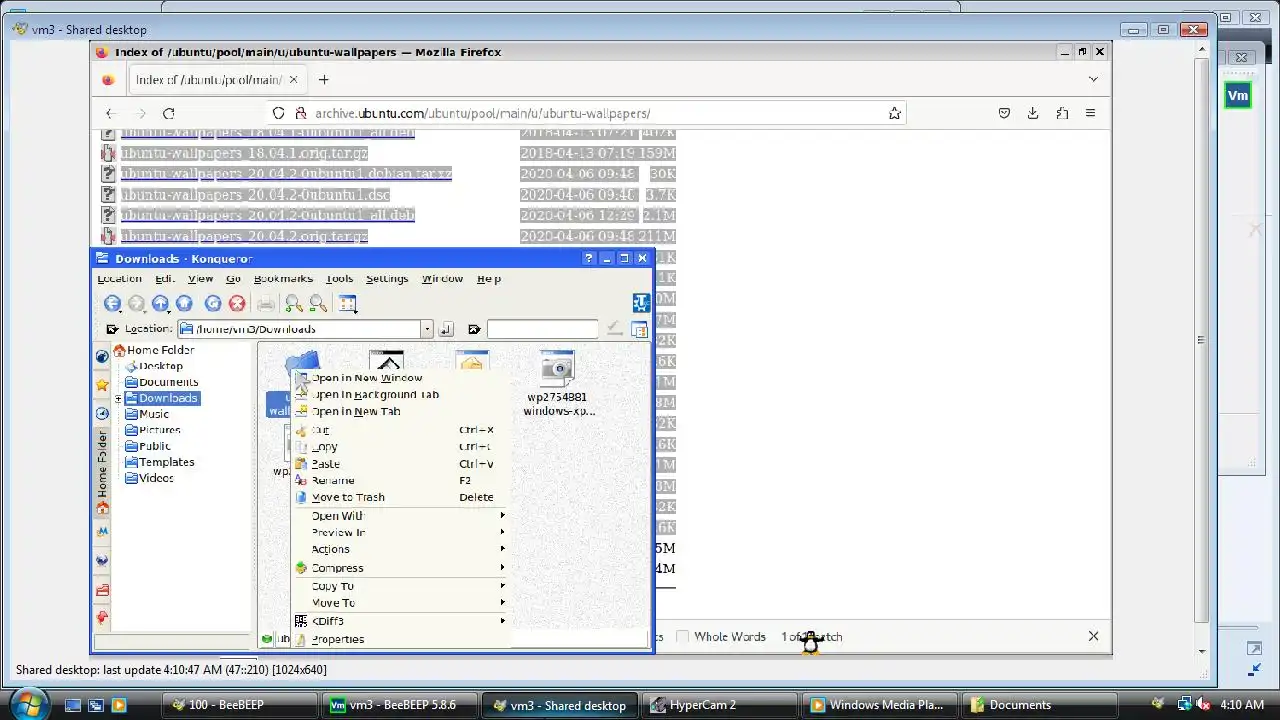Switch to Windows Media Player taskbar button
Viewport: 1280px width, 720px height.
coord(882,705)
